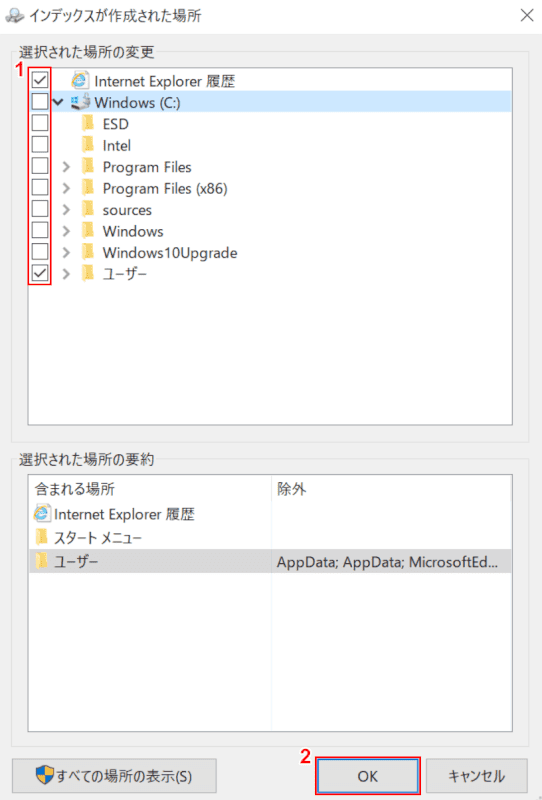Enable indexing for Program Files checkbox

tap(40, 166)
